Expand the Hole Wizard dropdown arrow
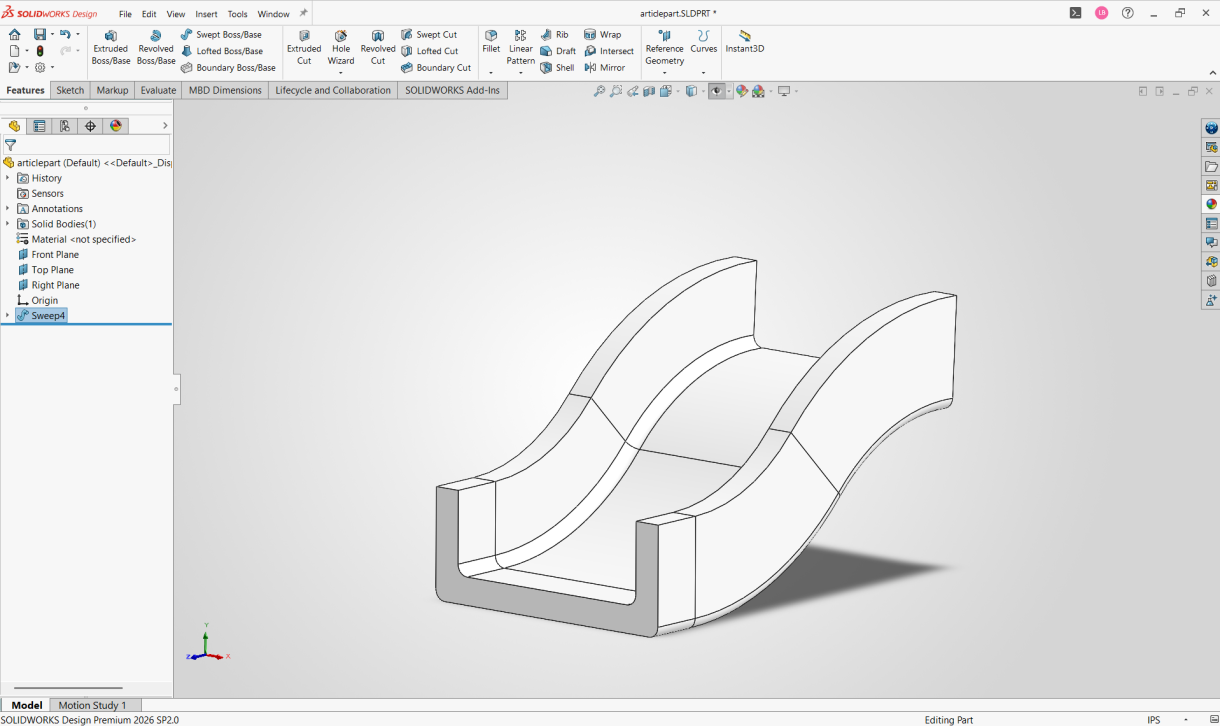This screenshot has width=1220, height=726. pos(341,72)
